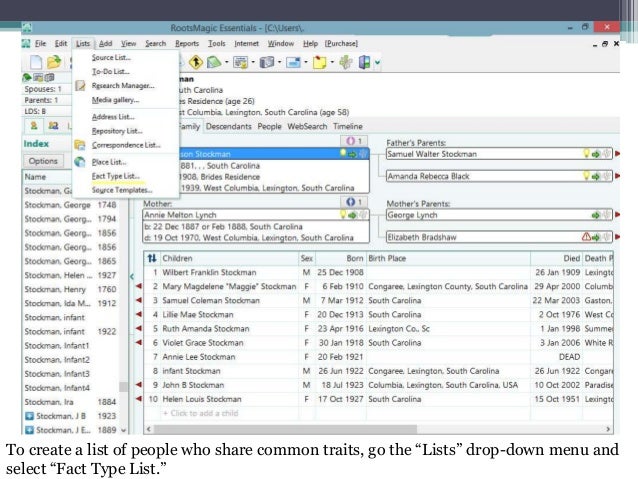Image resolution: width=638 pixels, height=479 pixels.
Task: Click the two-people icon tab in sidebar
Action: point(53,126)
